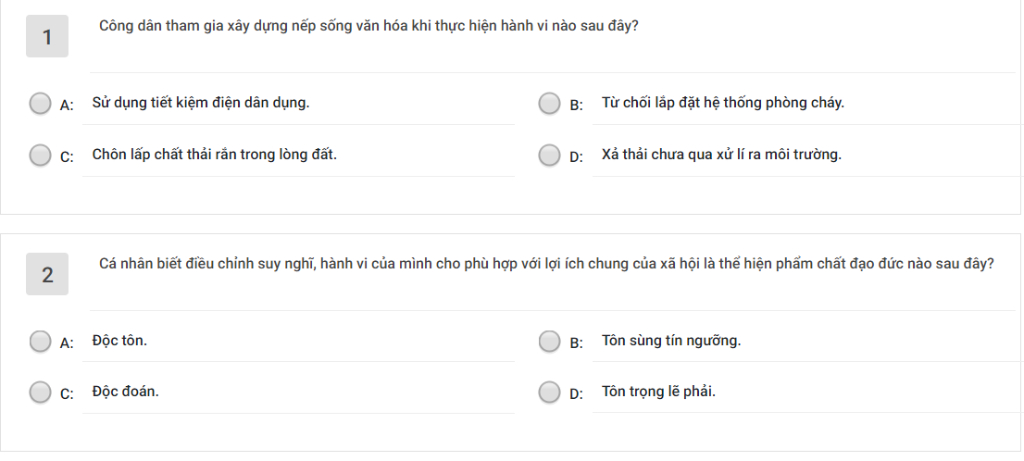
Task: Select radio button B for question 2
Action: pyautogui.click(x=549, y=341)
